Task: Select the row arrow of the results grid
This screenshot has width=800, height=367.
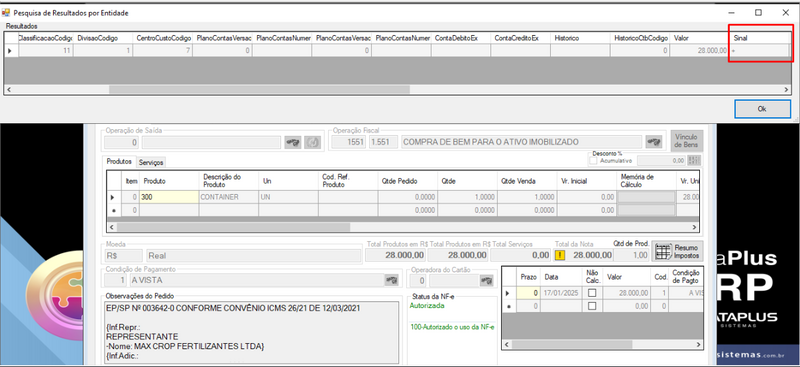Action: click(10, 51)
